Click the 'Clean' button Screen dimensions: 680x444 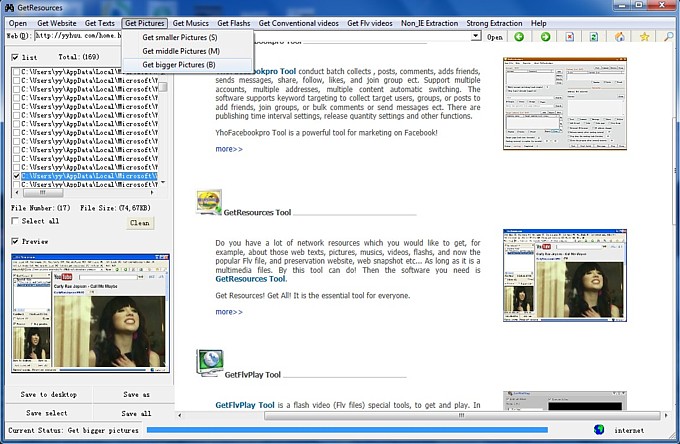point(140,222)
